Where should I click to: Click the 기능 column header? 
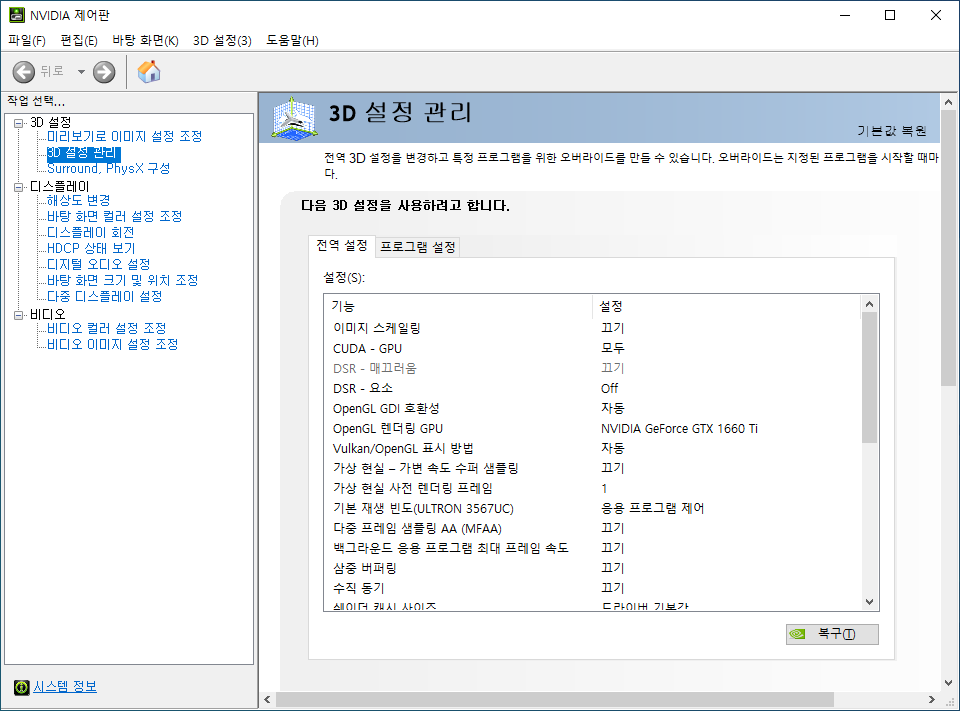[x=459, y=306]
